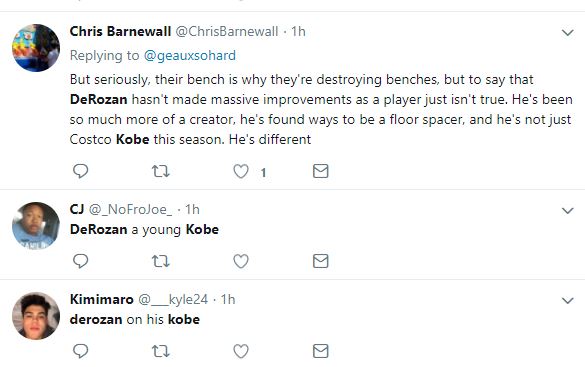Send Kimimaro's tweet via direct message
585x367 pixels.
[320, 351]
